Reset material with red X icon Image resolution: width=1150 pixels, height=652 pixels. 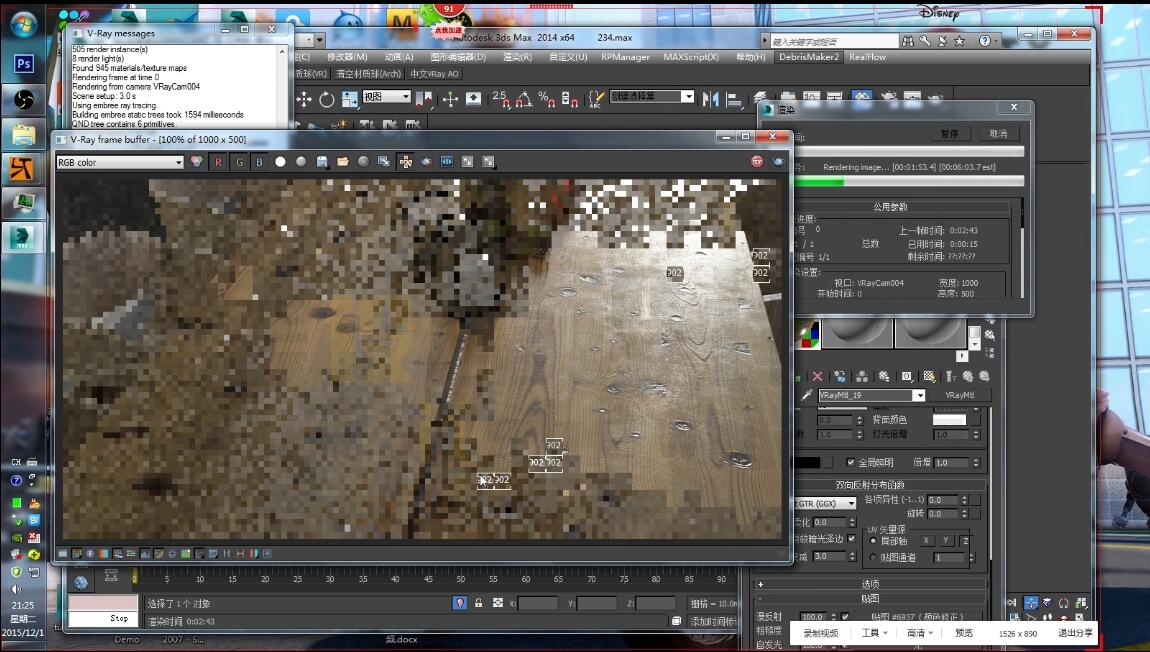click(x=817, y=376)
